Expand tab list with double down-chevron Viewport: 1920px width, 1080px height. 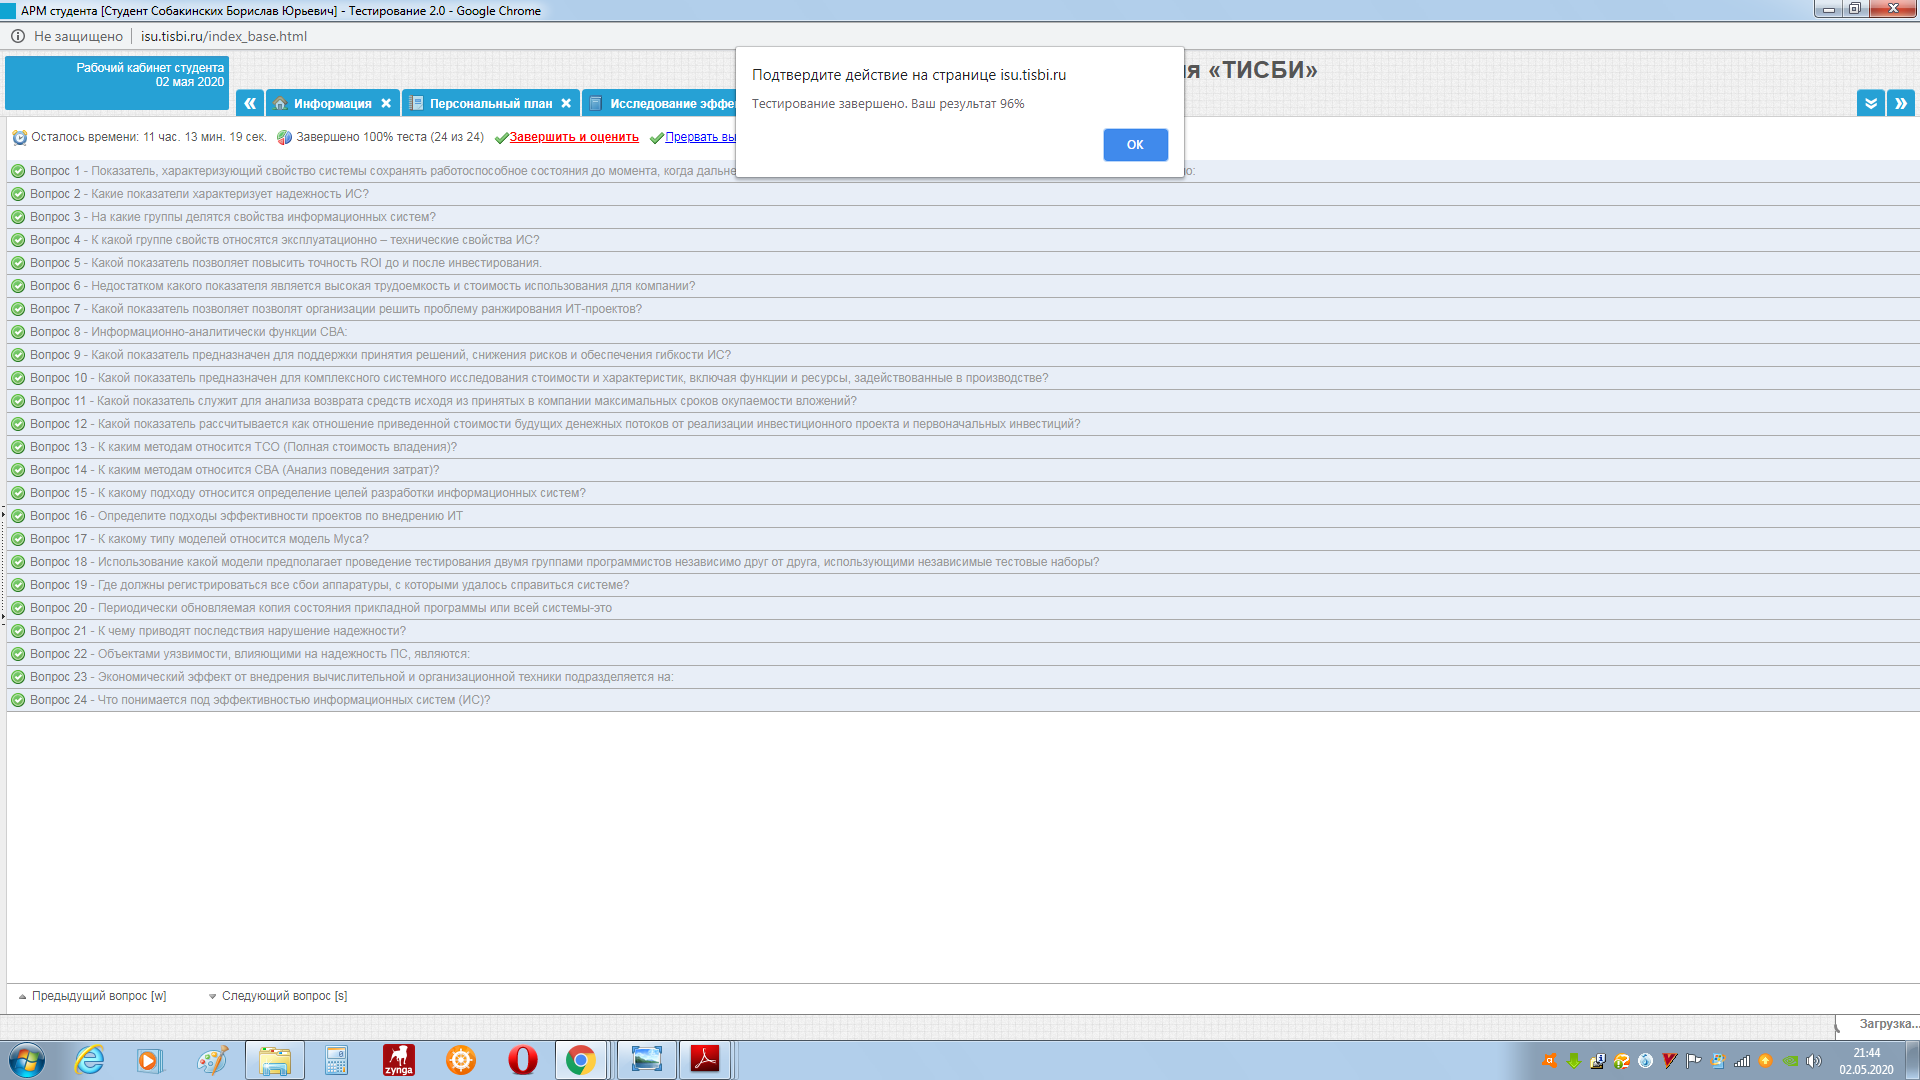1870,103
